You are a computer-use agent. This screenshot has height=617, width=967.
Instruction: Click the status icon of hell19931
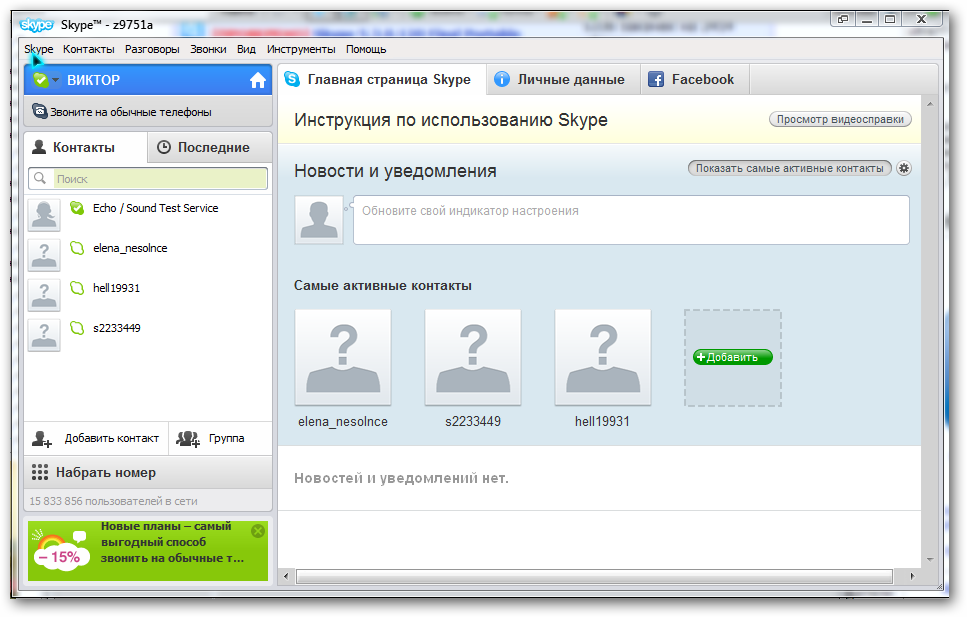tap(77, 288)
